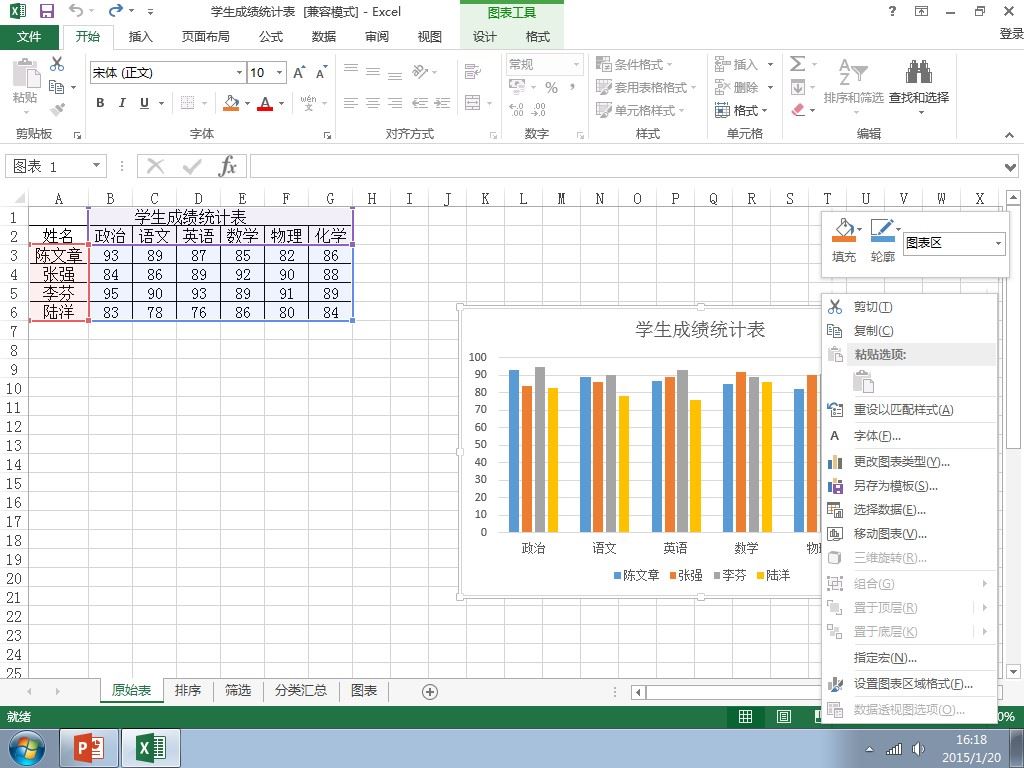
Task: Open the font name dropdown 宋体 (正文)
Action: click(x=239, y=72)
